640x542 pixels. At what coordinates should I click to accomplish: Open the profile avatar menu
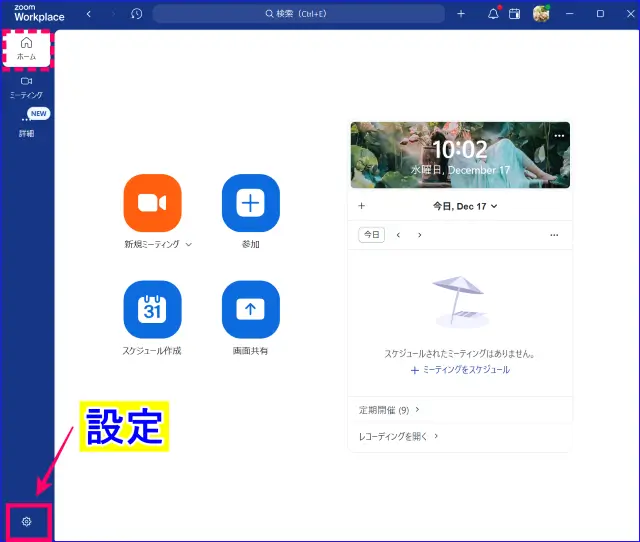pos(541,14)
